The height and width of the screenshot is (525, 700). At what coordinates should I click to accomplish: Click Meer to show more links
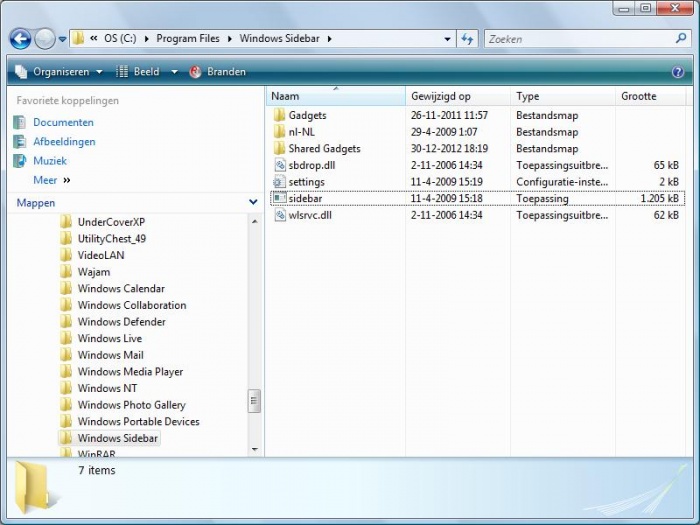(x=45, y=180)
